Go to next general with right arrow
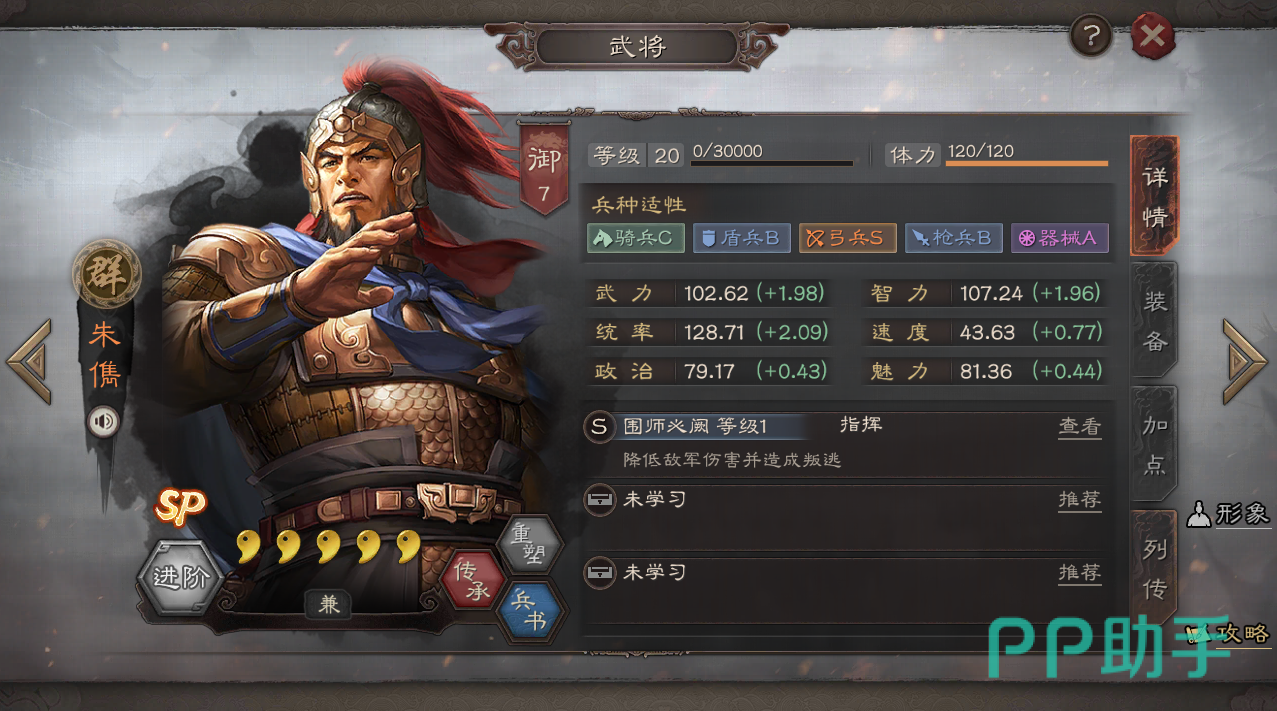Screen dimensions: 1277x711 pos(1246,362)
